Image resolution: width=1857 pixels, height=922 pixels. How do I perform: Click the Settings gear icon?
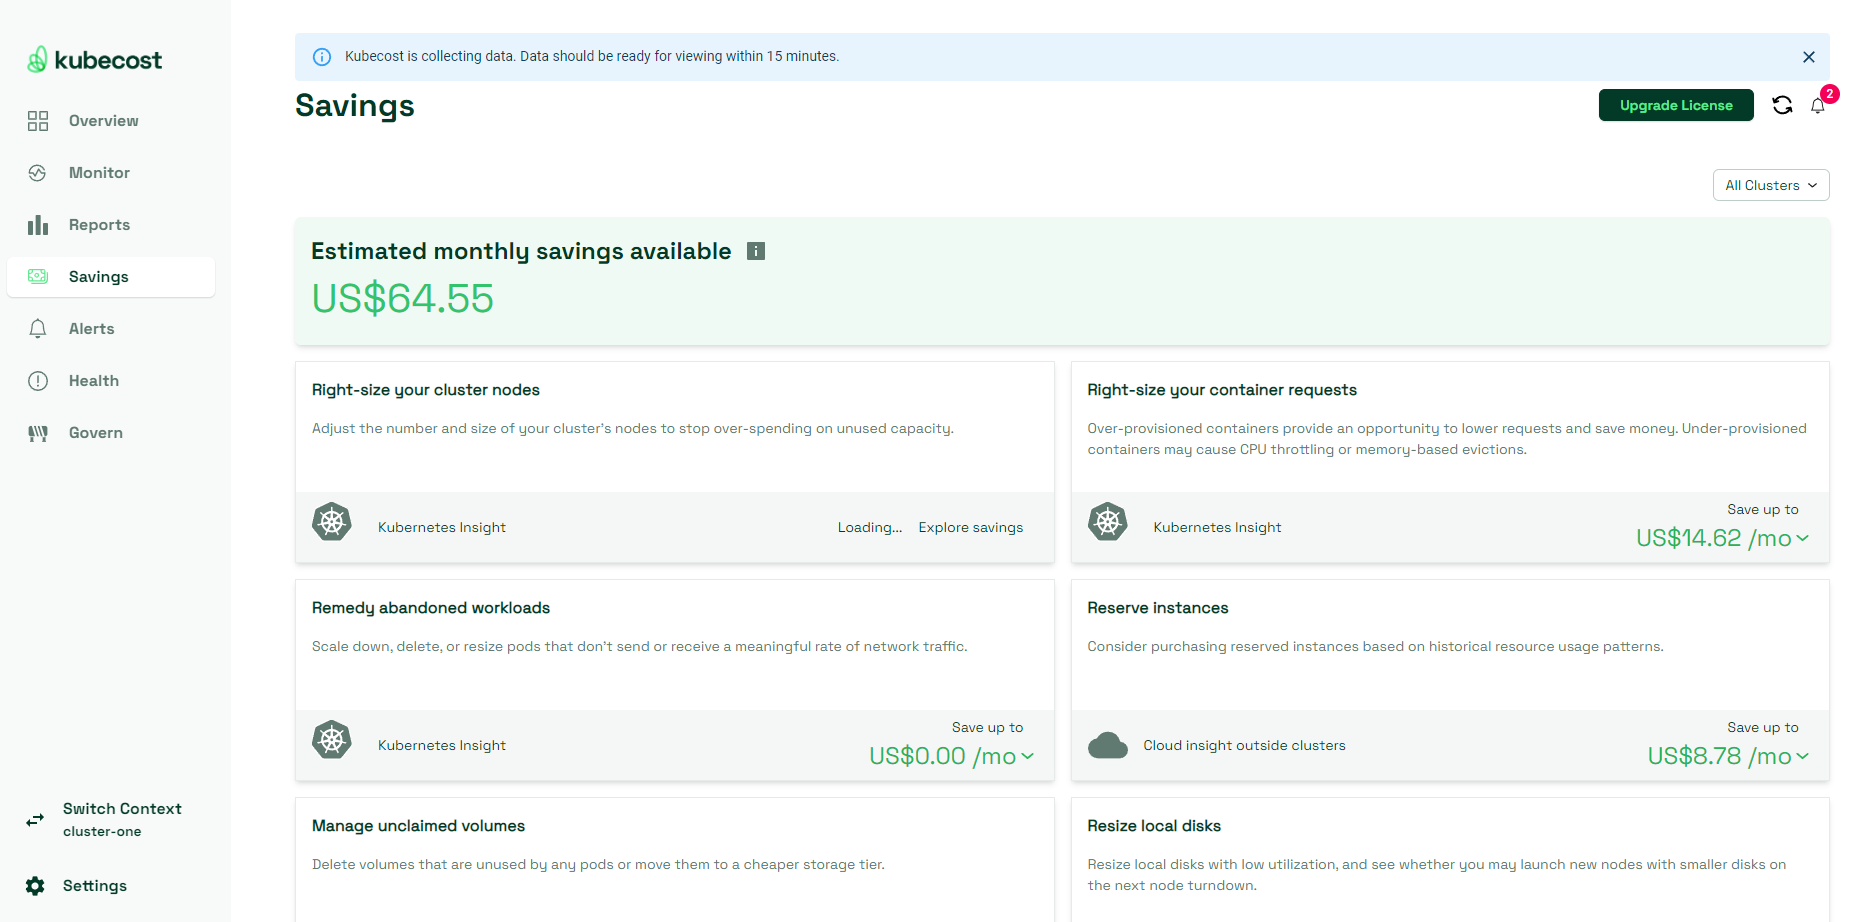pyautogui.click(x=35, y=886)
